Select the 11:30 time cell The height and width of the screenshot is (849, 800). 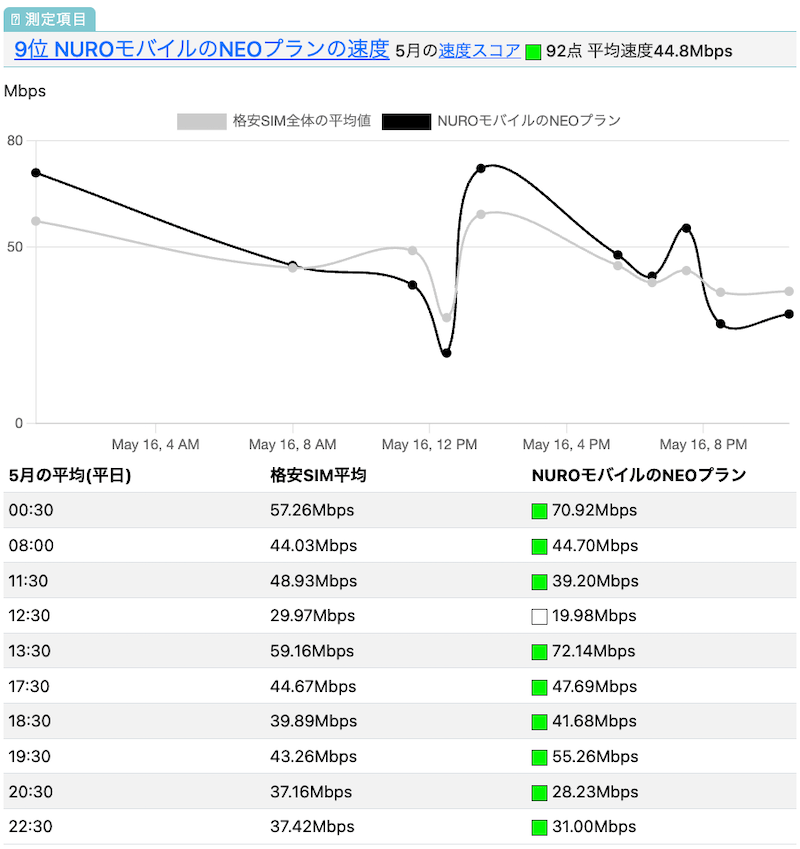[x=28, y=581]
